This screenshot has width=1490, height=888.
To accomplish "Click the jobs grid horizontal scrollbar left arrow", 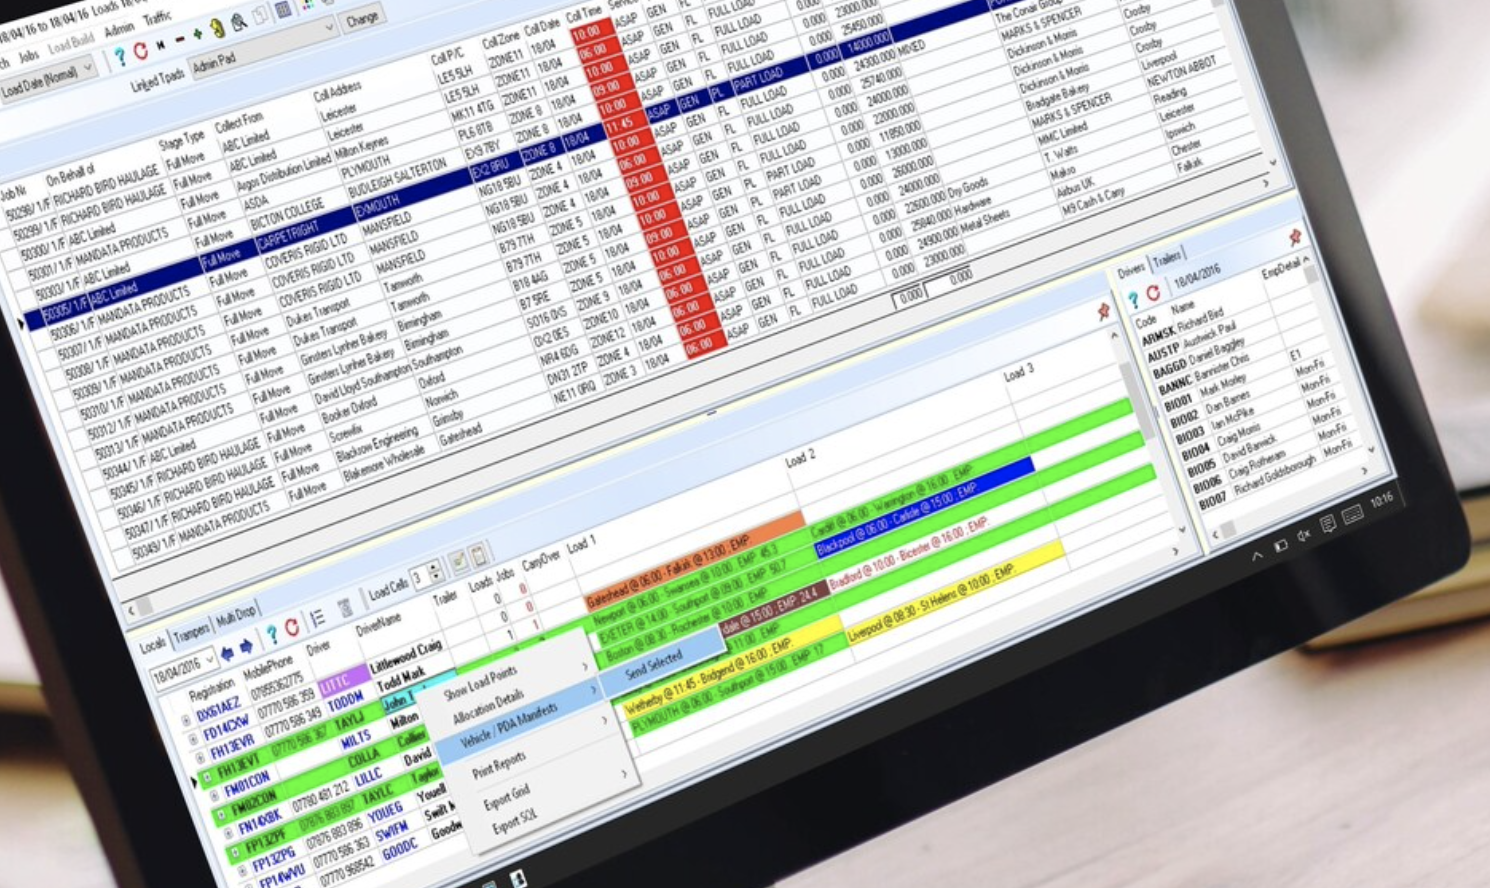I will click(x=131, y=608).
